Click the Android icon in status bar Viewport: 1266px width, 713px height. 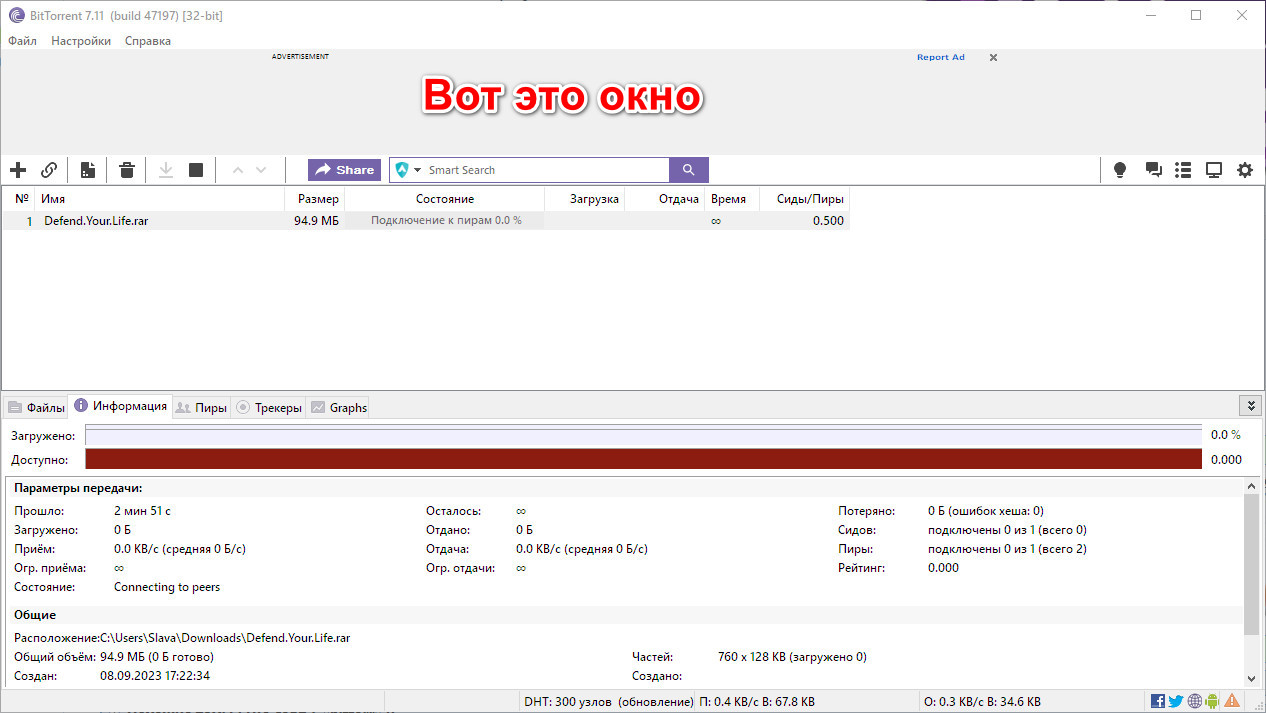(1213, 701)
